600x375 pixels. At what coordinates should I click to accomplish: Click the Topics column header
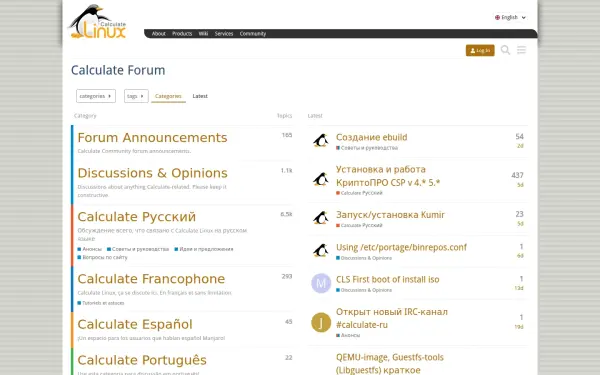click(x=284, y=116)
